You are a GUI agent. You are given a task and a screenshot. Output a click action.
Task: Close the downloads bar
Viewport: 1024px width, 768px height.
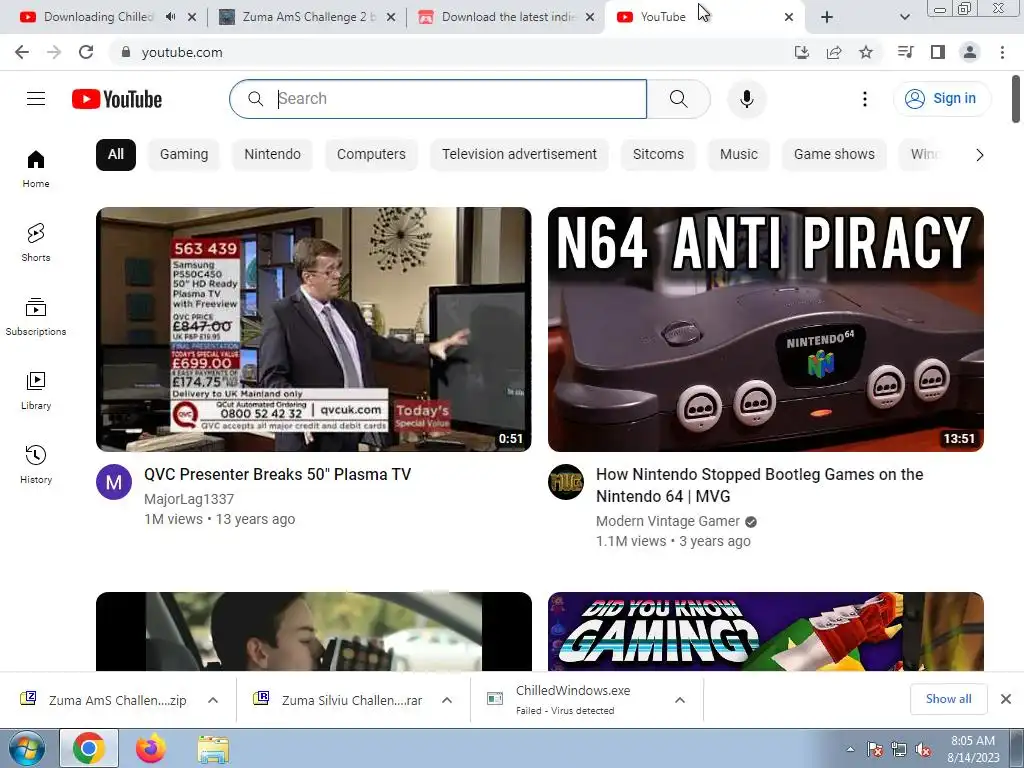(x=1006, y=699)
